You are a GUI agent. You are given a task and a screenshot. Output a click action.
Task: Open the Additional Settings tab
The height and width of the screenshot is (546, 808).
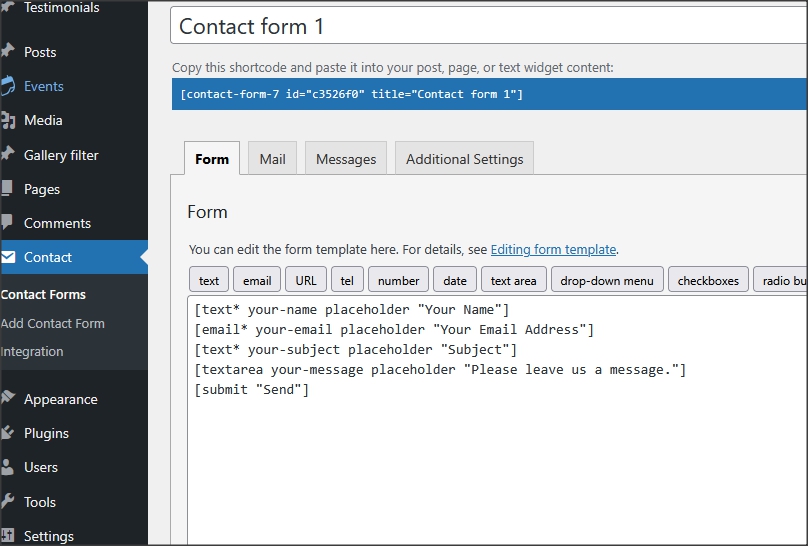click(464, 159)
